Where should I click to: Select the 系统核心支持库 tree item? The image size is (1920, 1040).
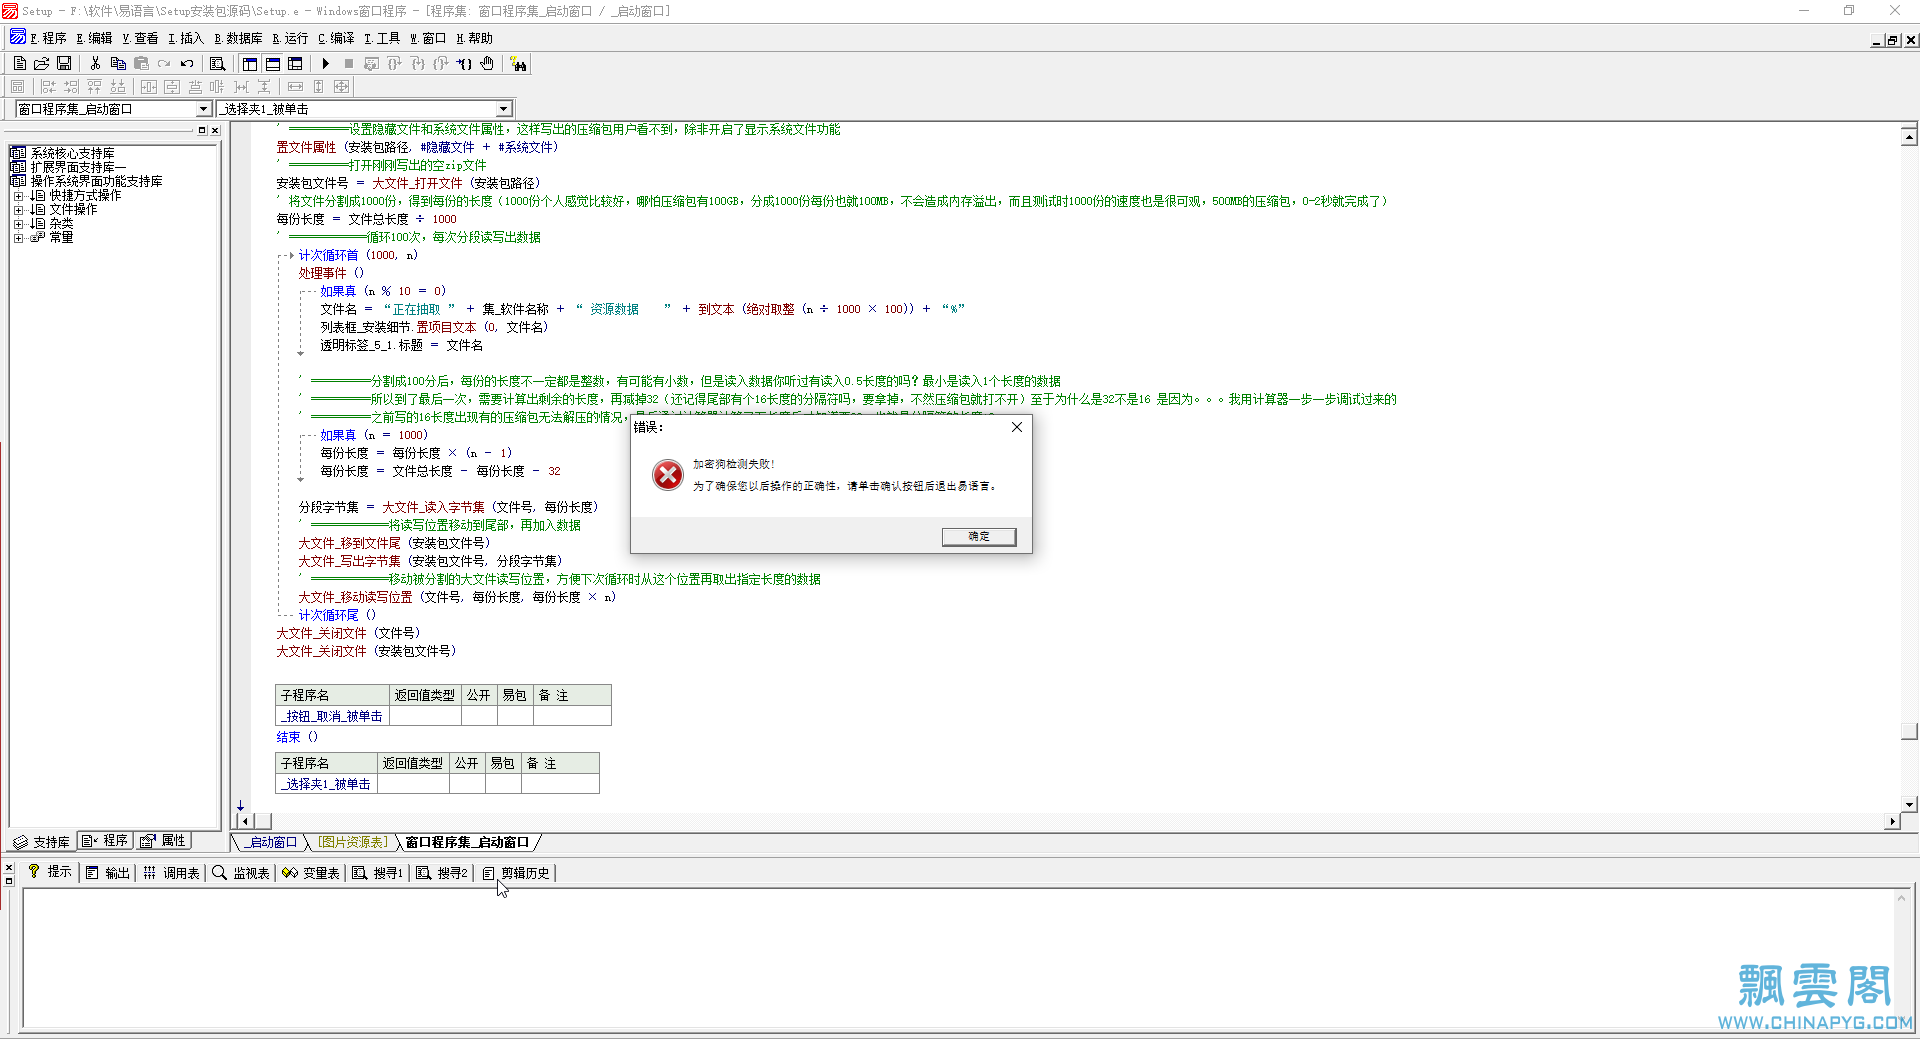(72, 154)
